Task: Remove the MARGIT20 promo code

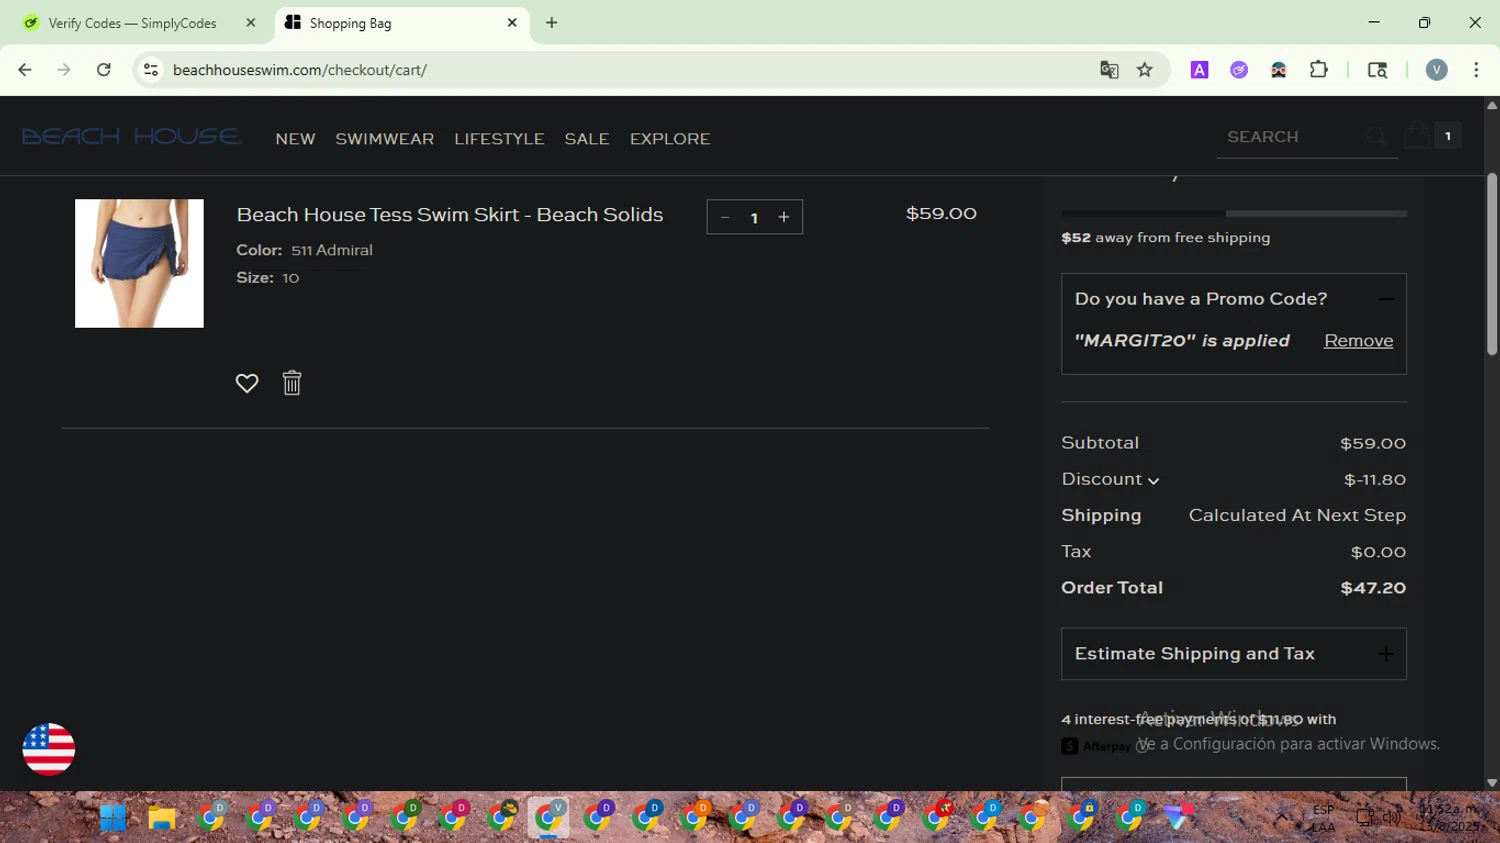Action: 1358,341
